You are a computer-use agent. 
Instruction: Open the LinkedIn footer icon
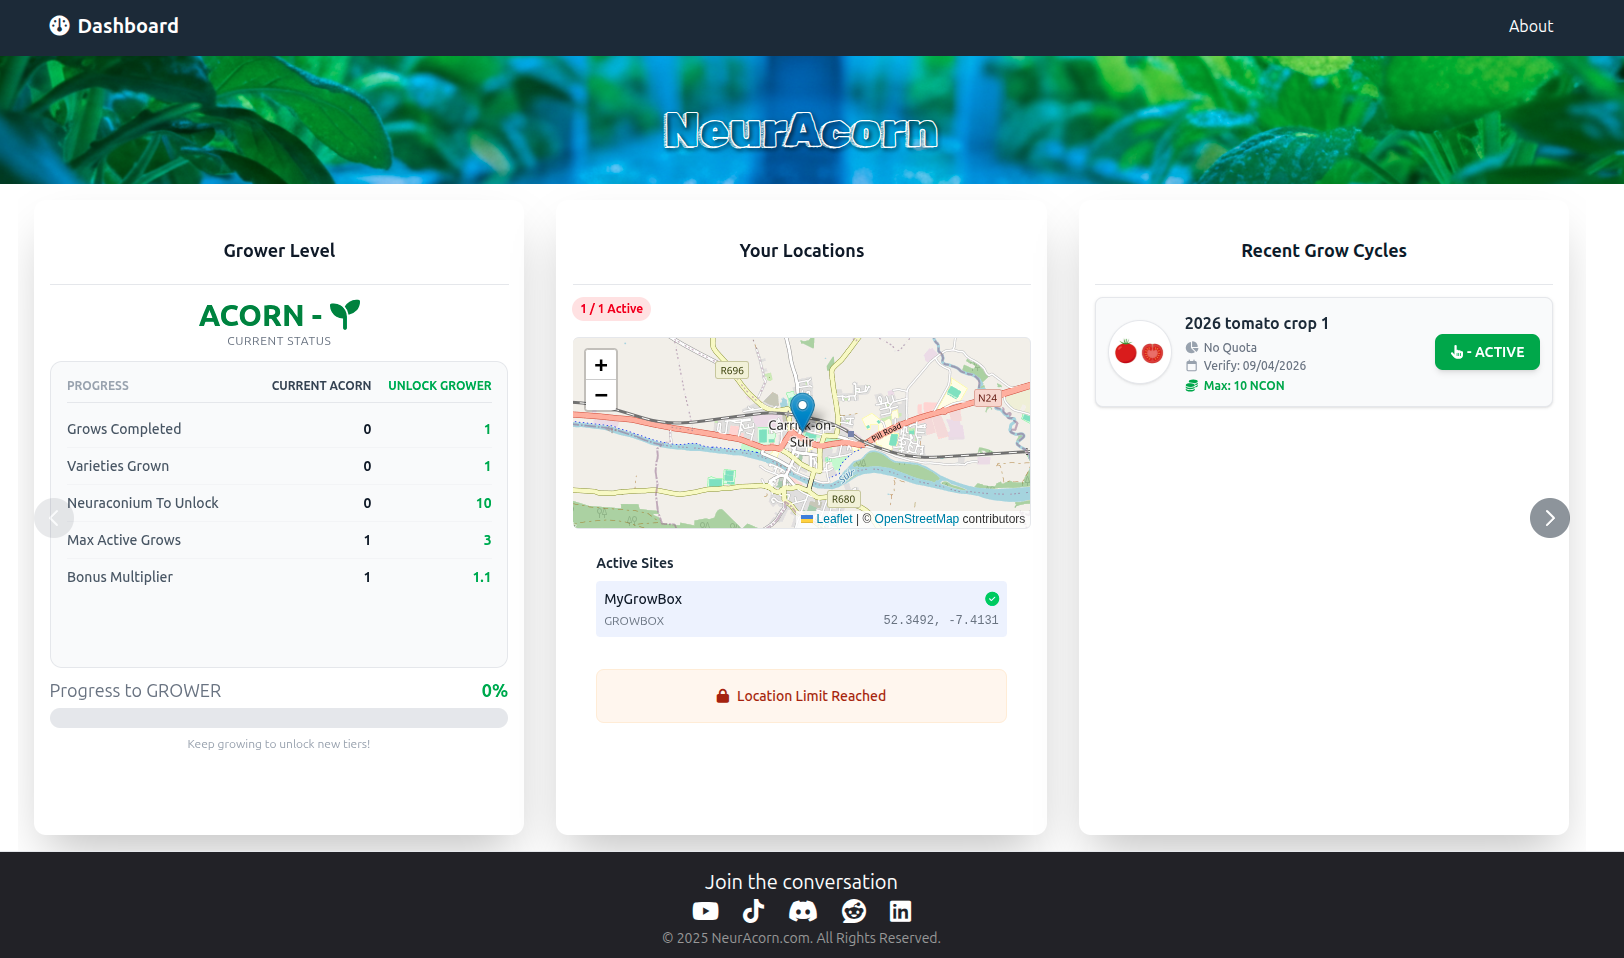pyautogui.click(x=900, y=911)
